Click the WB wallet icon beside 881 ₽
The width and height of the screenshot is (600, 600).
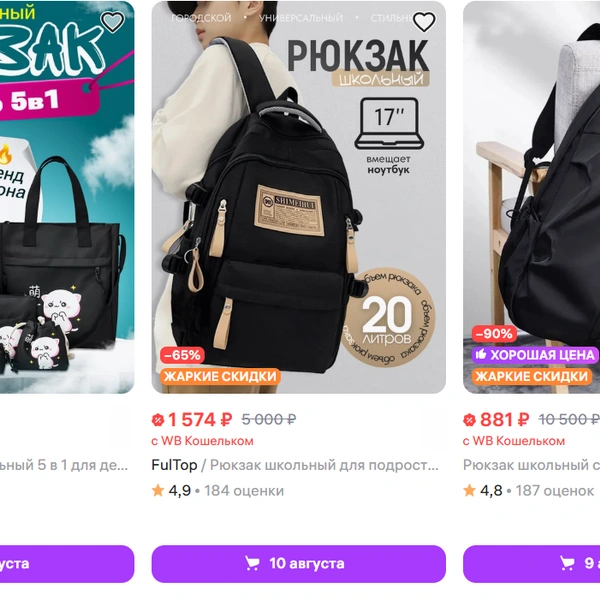coord(470,420)
